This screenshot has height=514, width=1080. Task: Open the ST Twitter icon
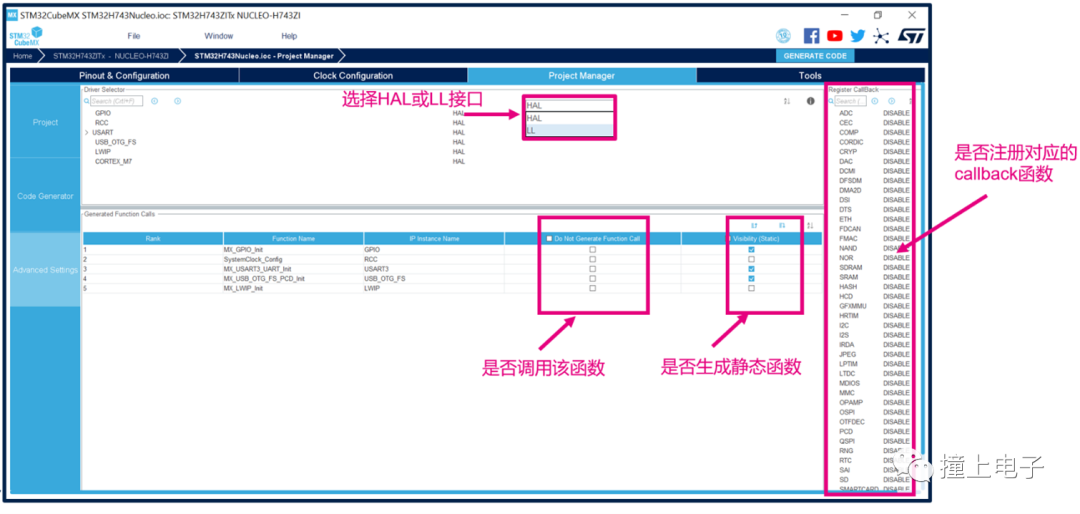[x=858, y=36]
